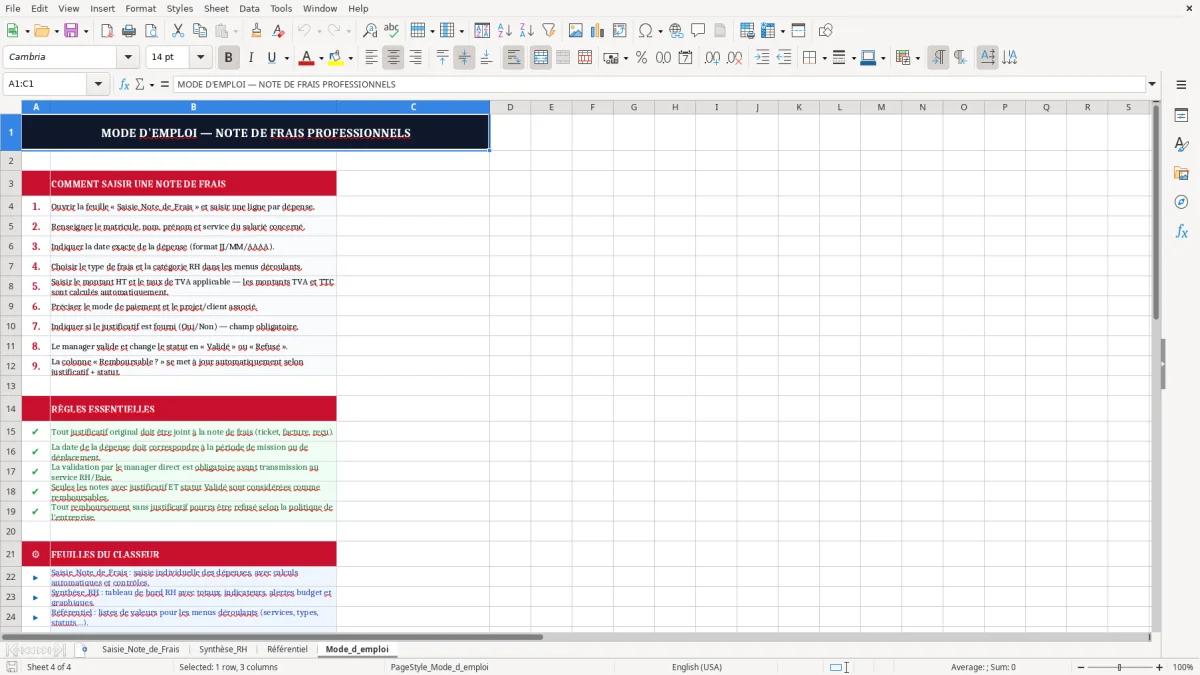The width and height of the screenshot is (1200, 675).
Task: Switch to the Synthèse_RH sheet tab
Action: click(x=223, y=649)
